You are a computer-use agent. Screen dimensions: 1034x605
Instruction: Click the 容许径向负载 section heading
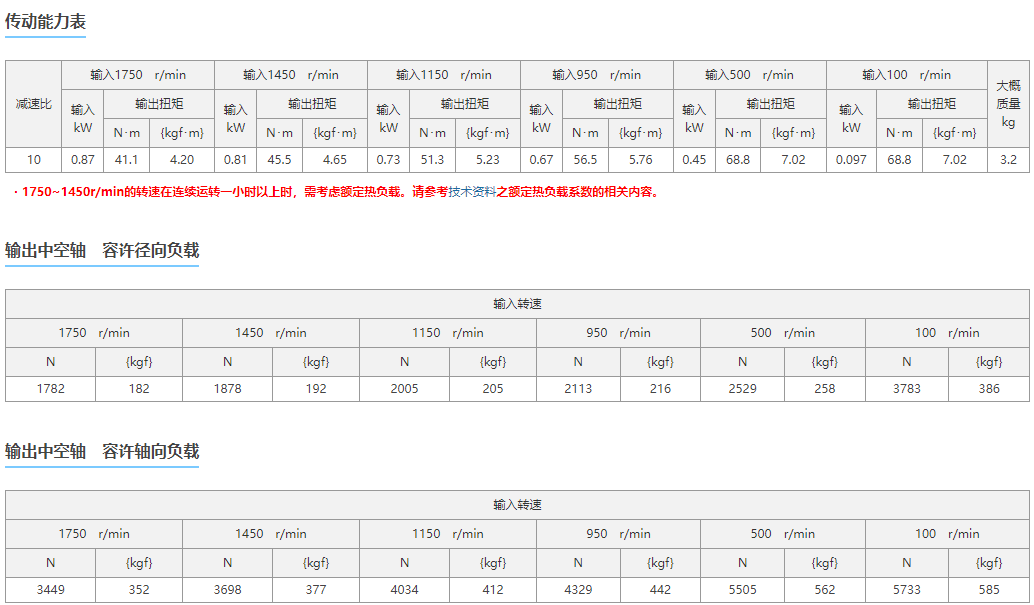[x=150, y=250]
